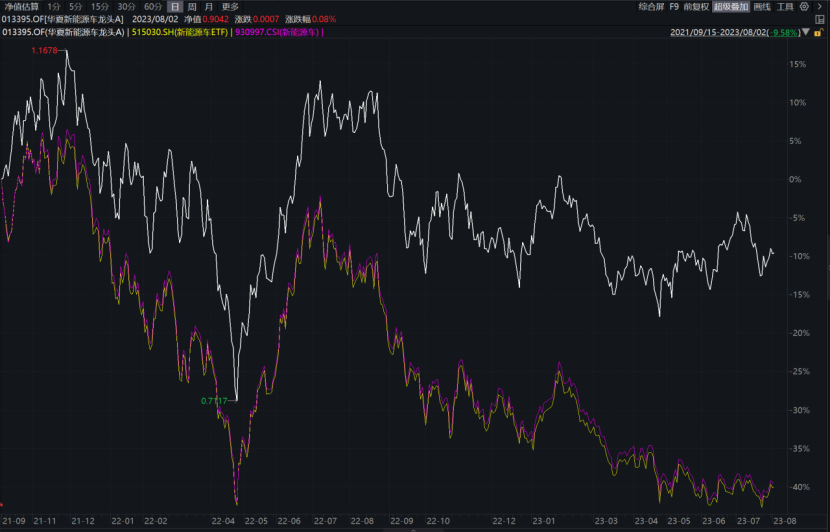
Task: Click the 0.7117 low price marker
Action: coord(214,401)
